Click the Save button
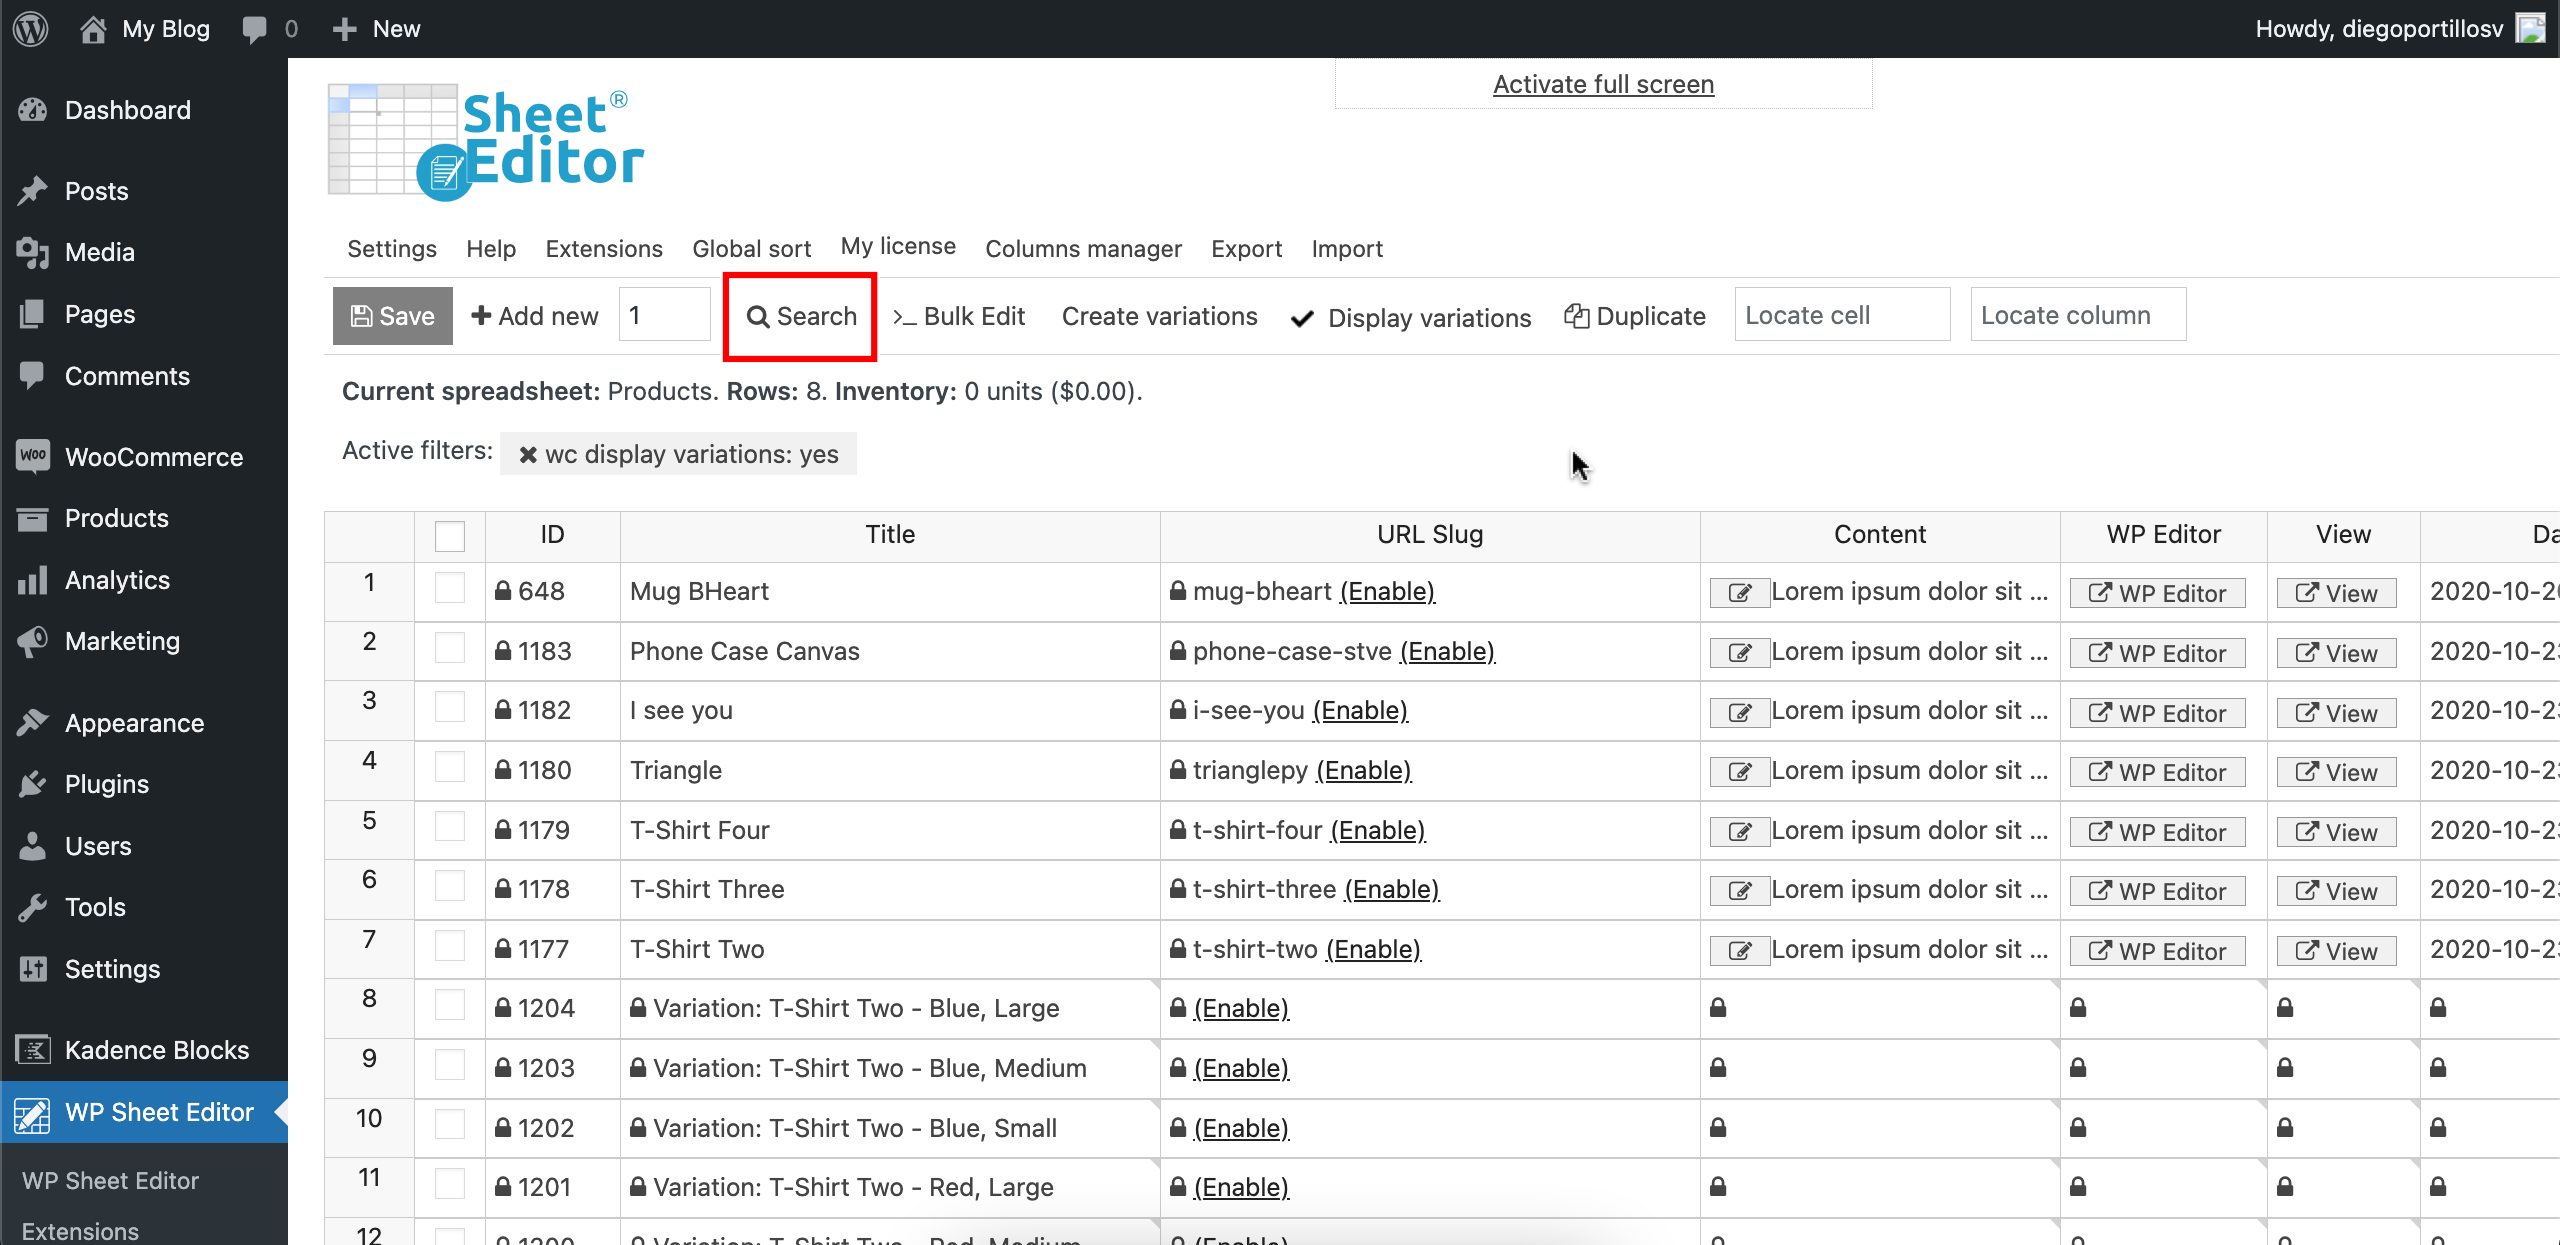Screen dimensions: 2560x1245 pyautogui.click(x=393, y=316)
